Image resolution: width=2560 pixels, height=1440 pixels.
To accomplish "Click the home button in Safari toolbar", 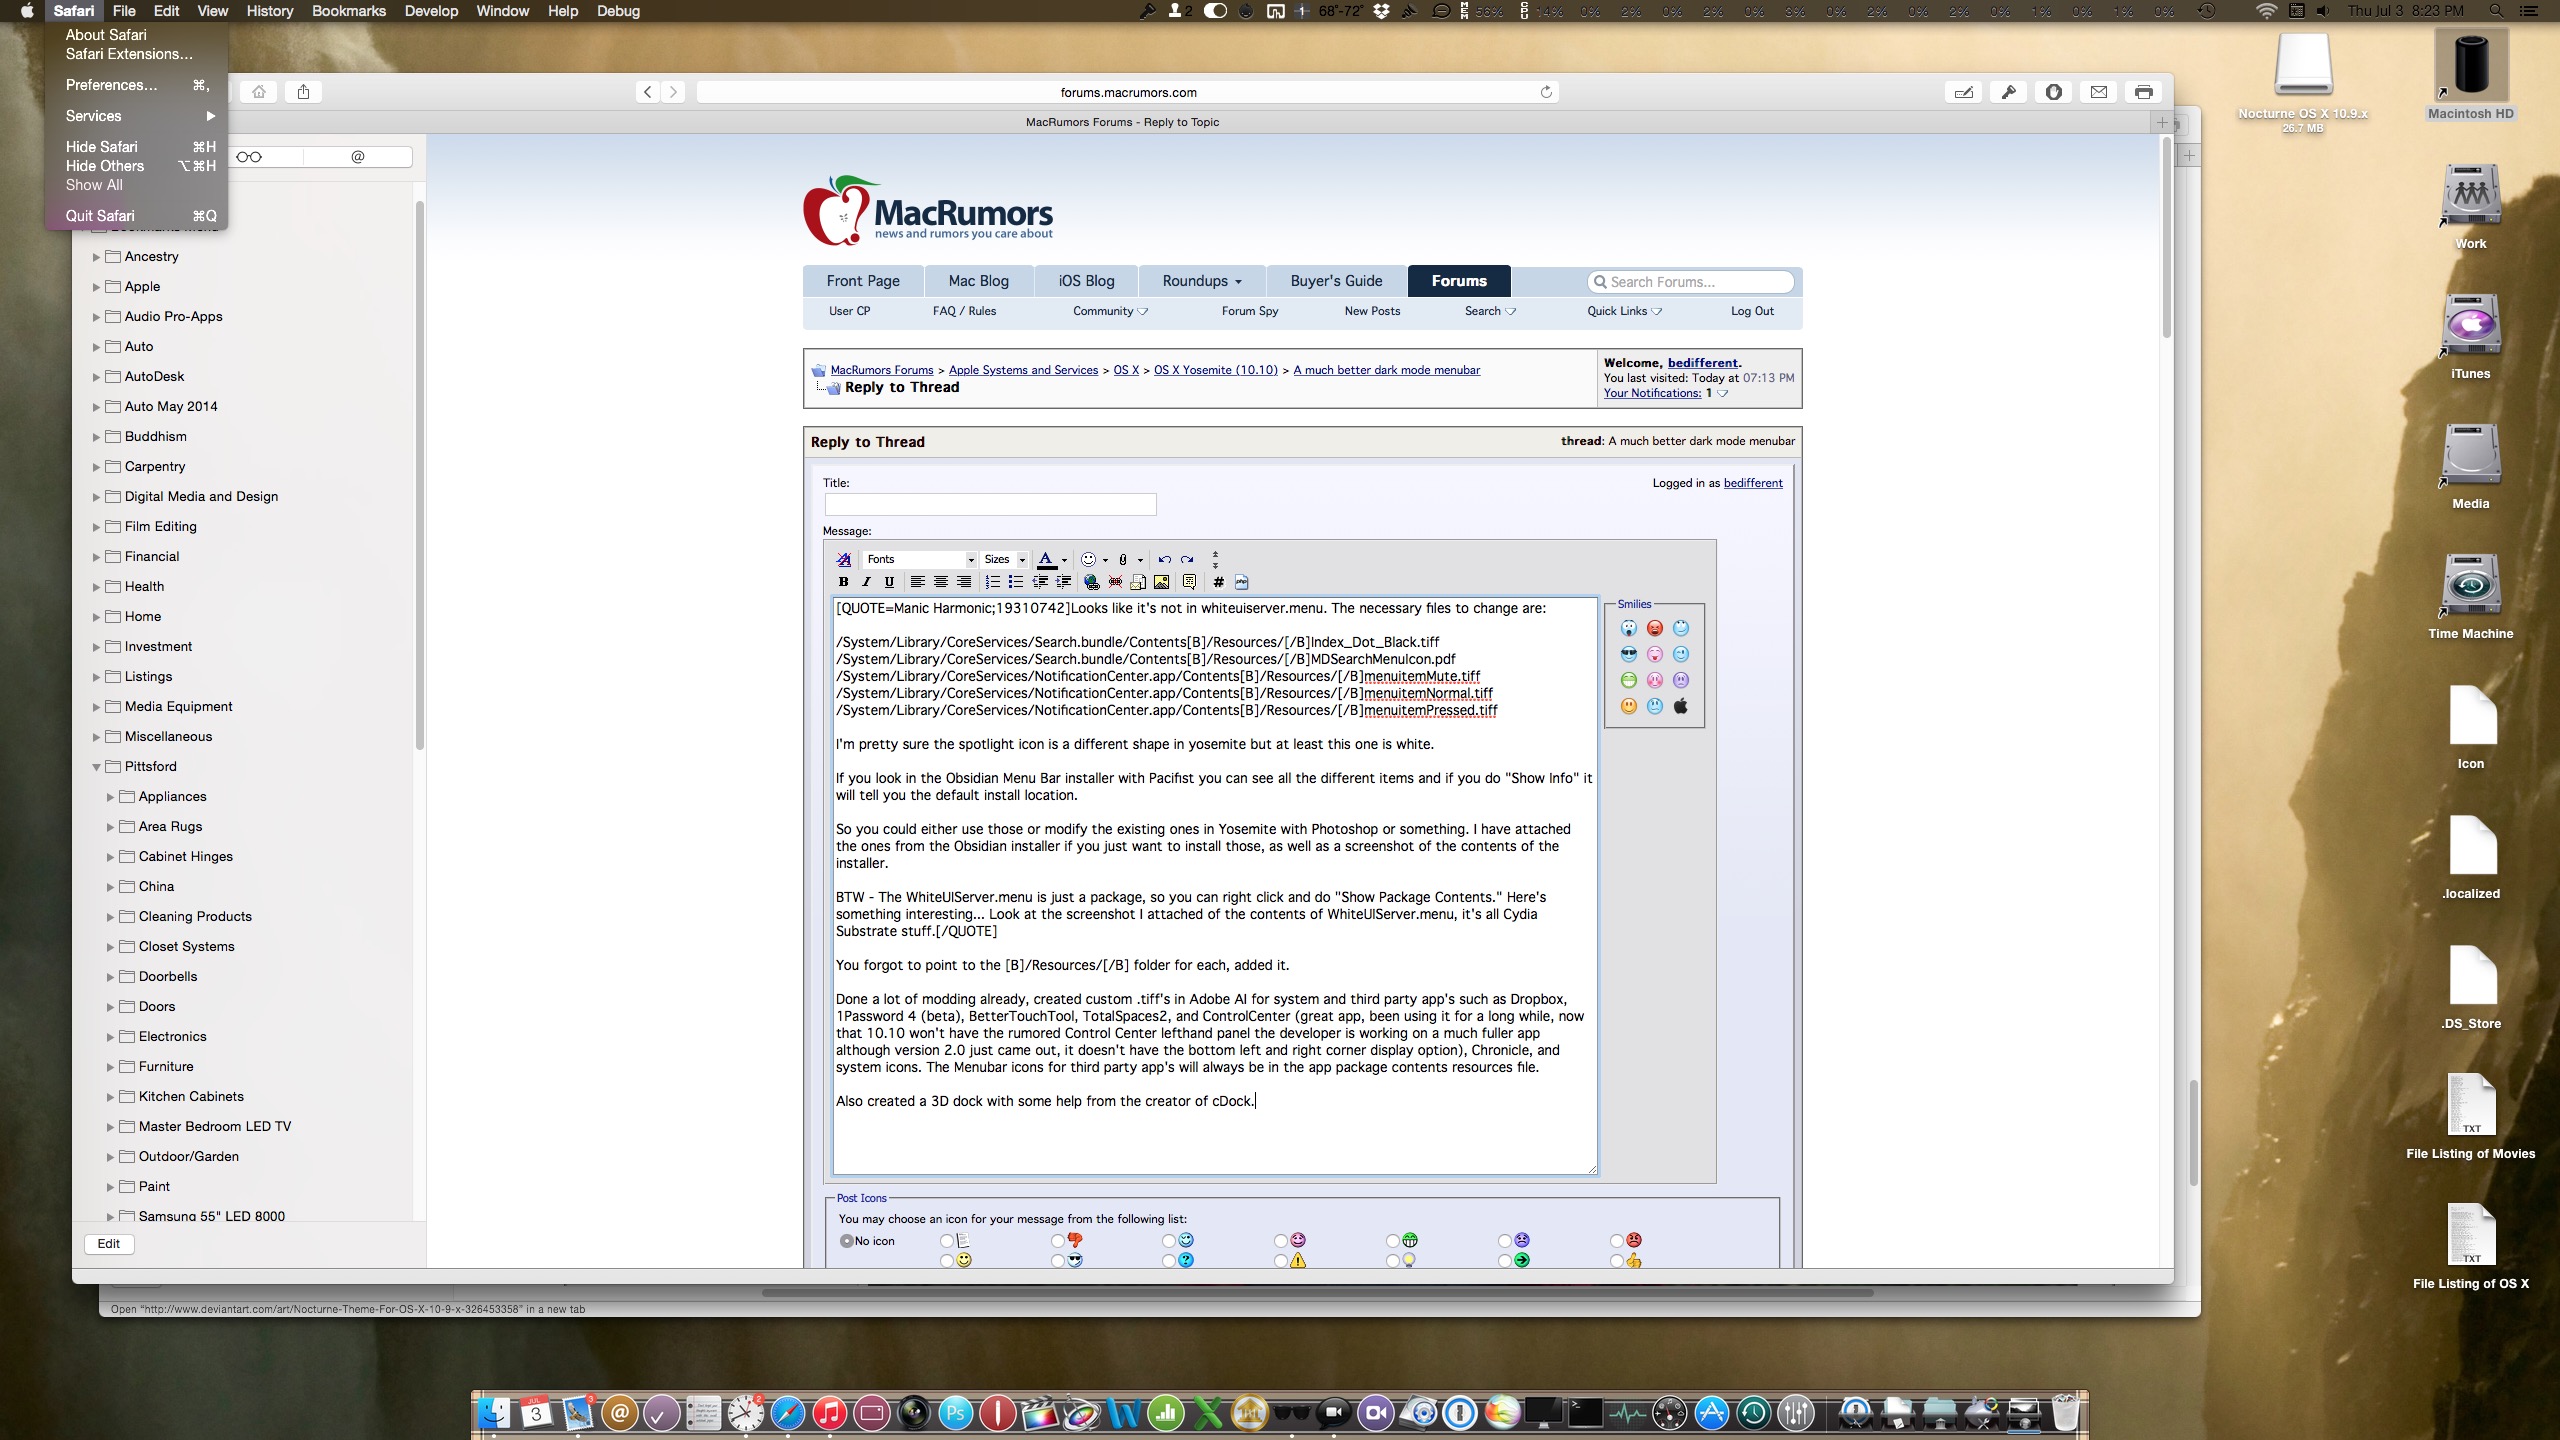I will [x=259, y=92].
